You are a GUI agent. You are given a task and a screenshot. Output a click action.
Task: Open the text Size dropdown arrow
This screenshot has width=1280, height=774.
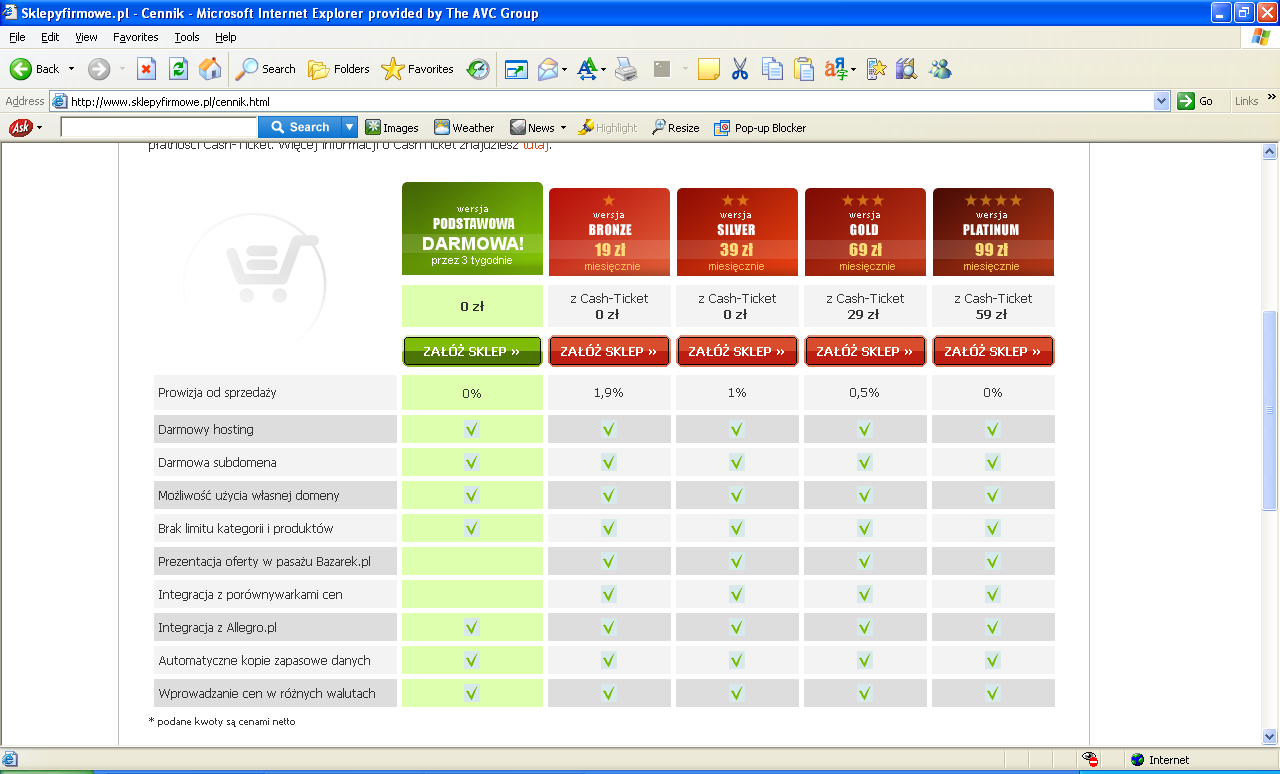(604, 69)
